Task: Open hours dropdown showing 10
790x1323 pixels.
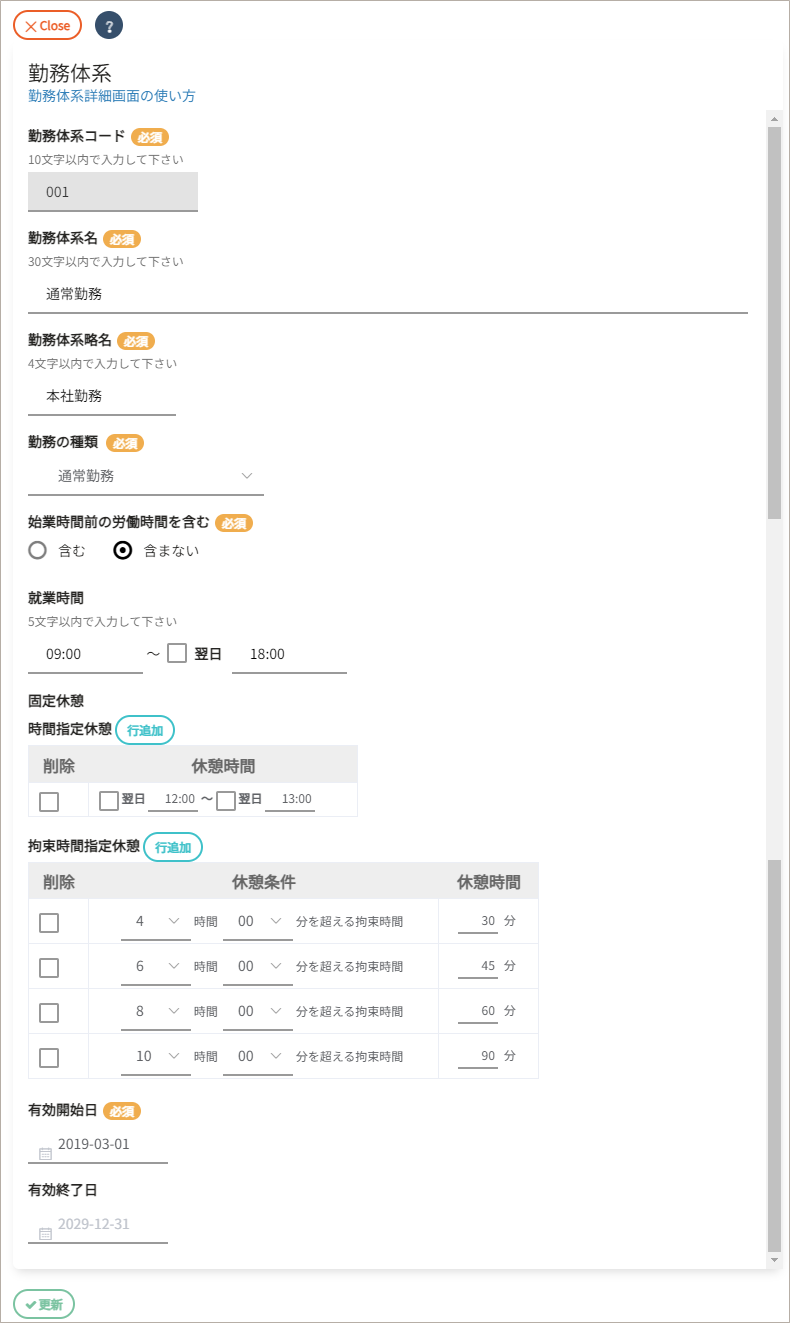Action: (x=155, y=1056)
